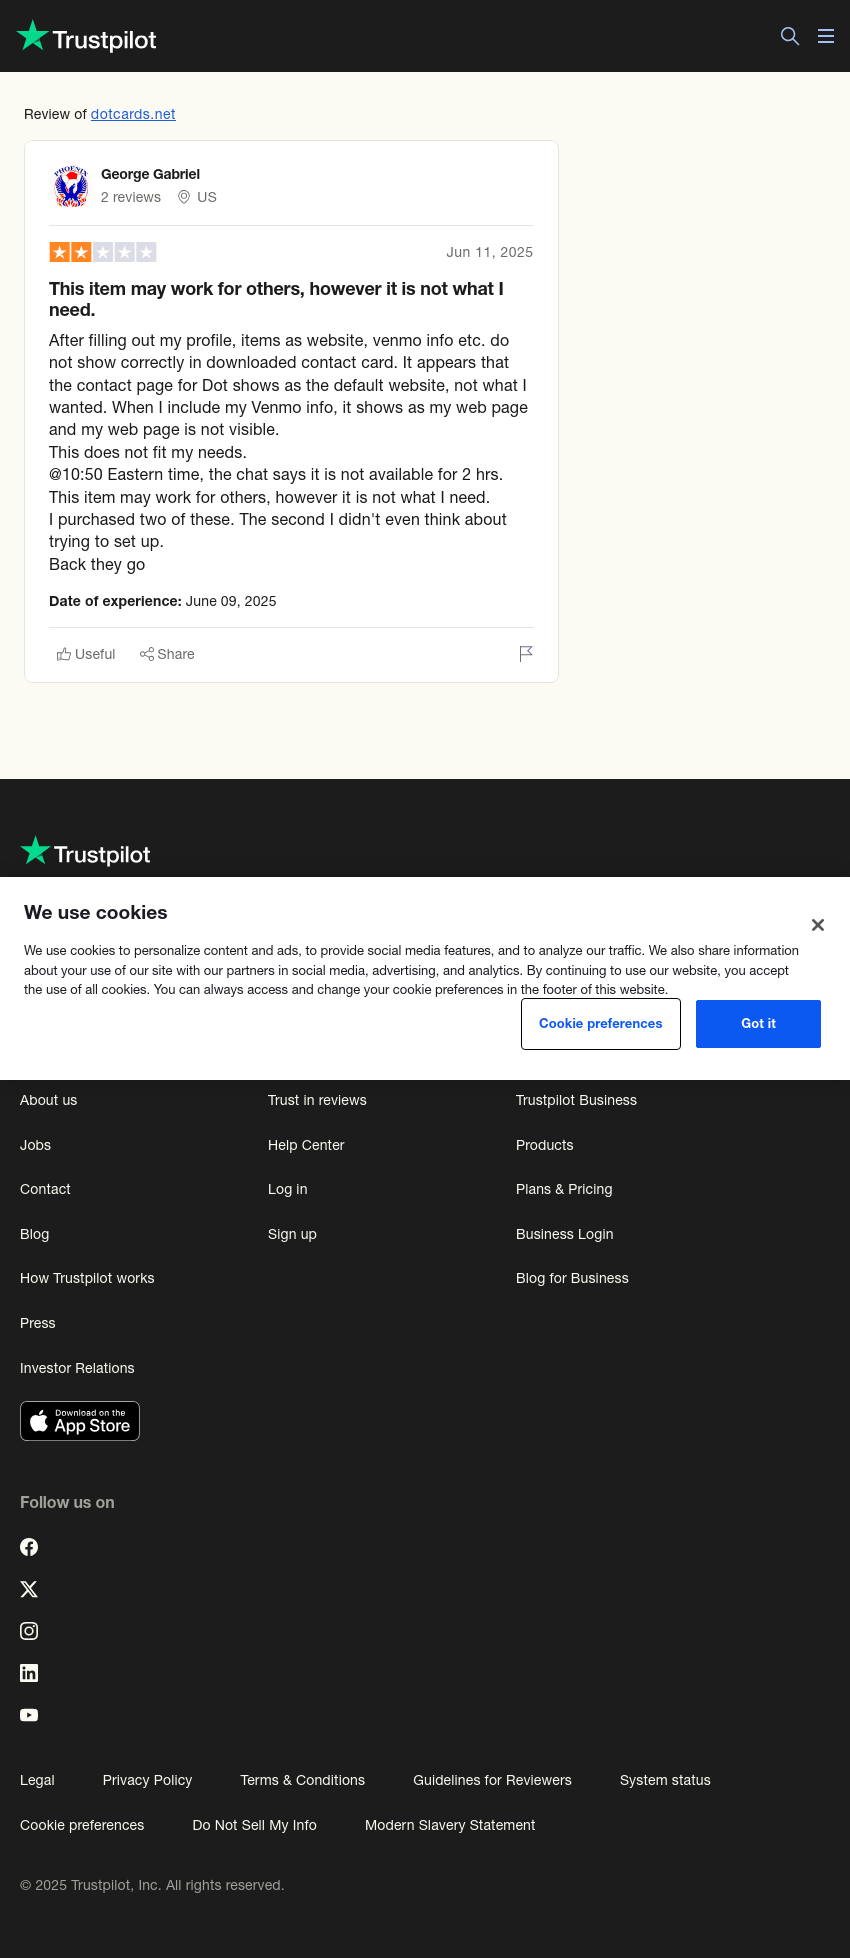
Task: Accept cookies with Got it
Action: click(758, 1024)
